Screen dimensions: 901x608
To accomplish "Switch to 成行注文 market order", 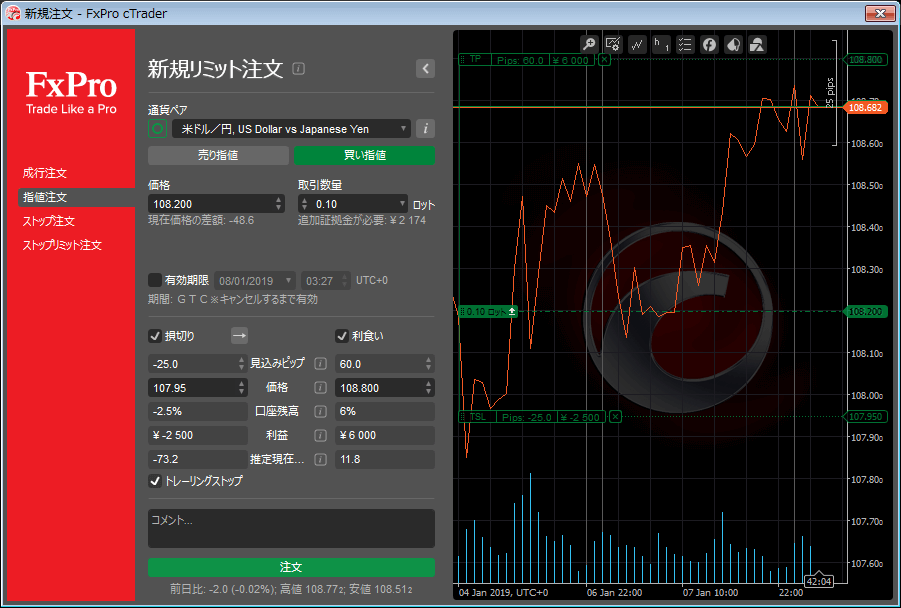I will 45,173.
